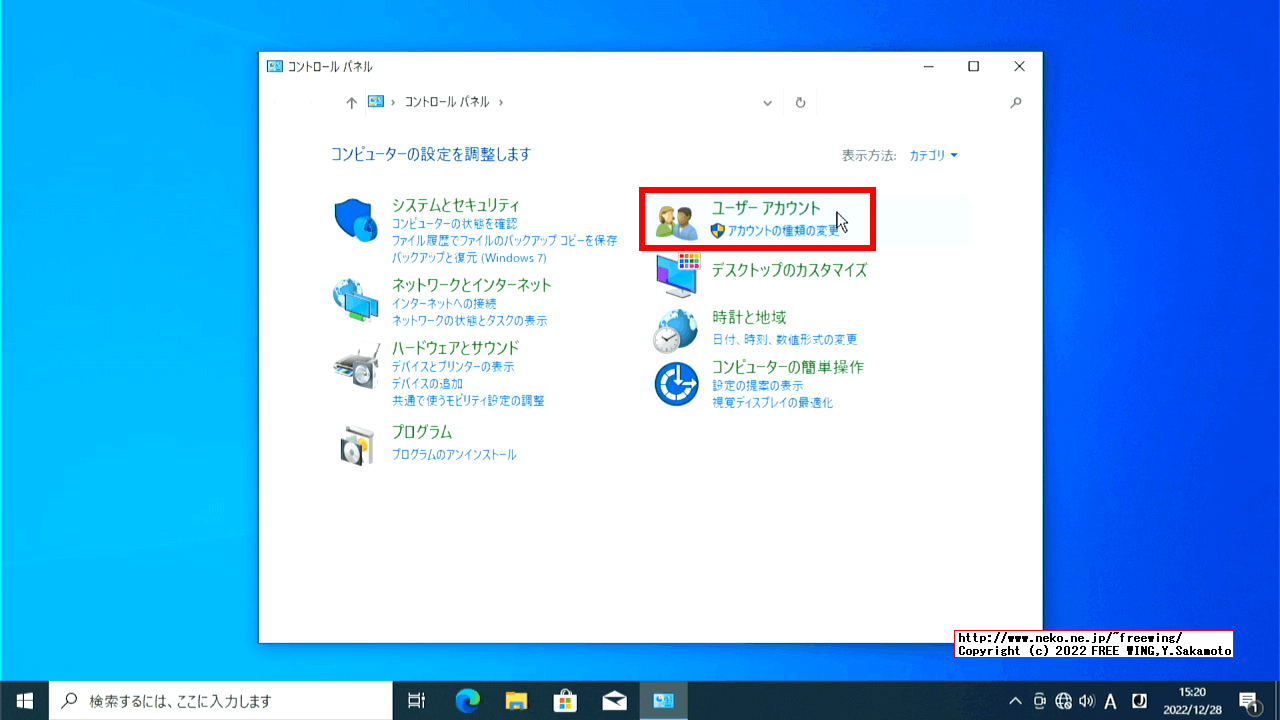The width and height of the screenshot is (1280, 720).
Task: Click the search magnifier in Control Panel
Action: coord(1015,102)
